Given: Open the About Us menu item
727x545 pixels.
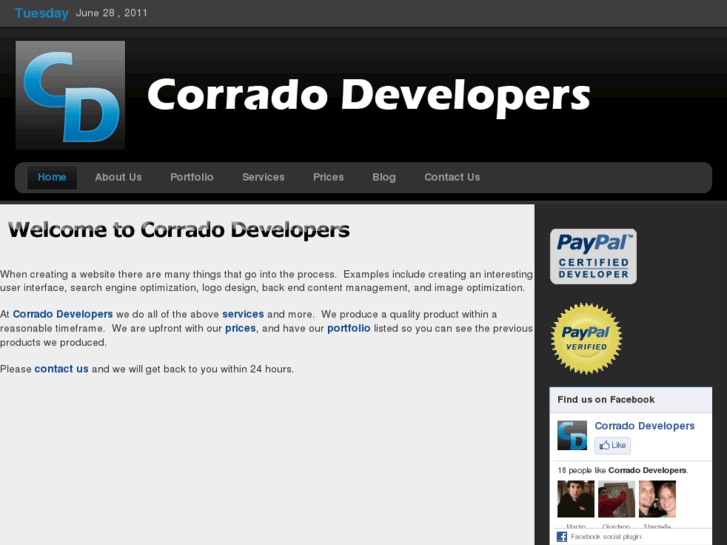Looking at the screenshot, I should click(118, 177).
